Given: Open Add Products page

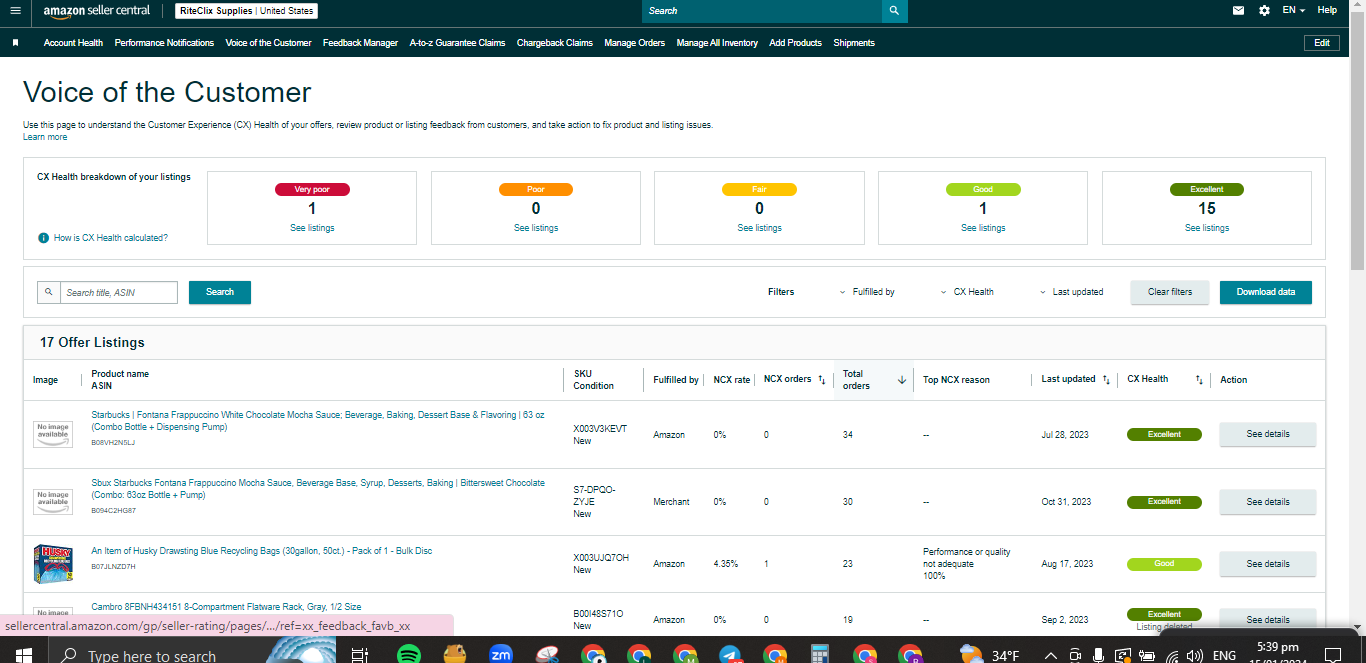Looking at the screenshot, I should pos(795,43).
